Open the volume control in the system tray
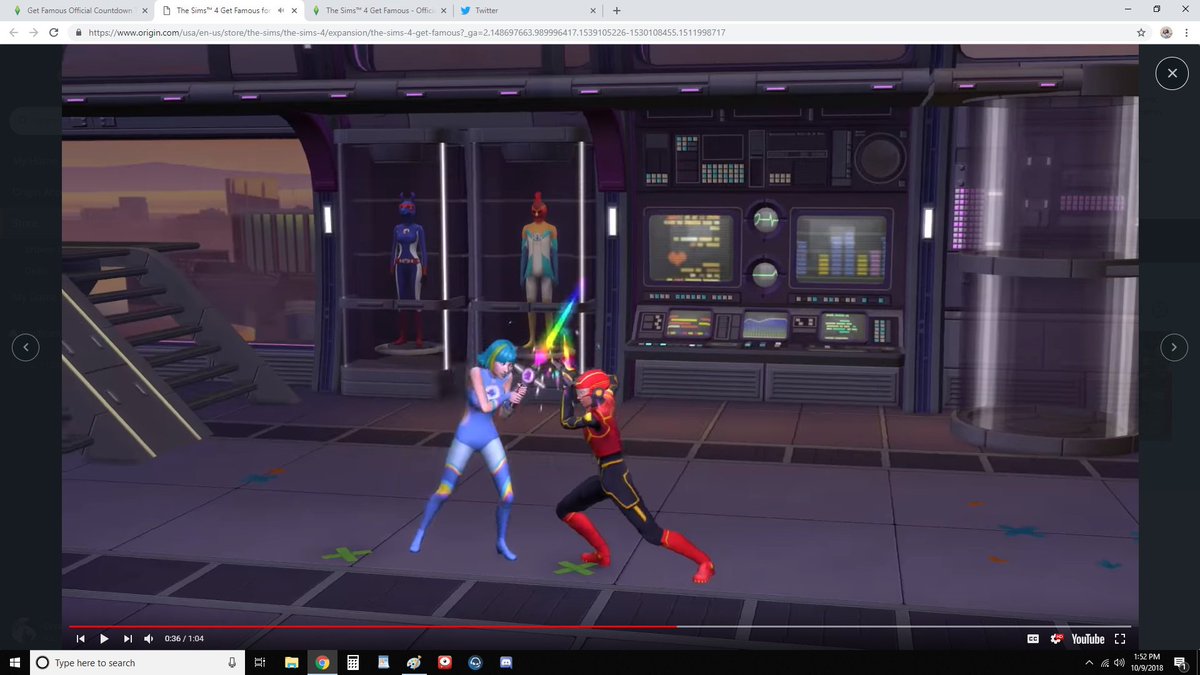1200x675 pixels. (1119, 662)
